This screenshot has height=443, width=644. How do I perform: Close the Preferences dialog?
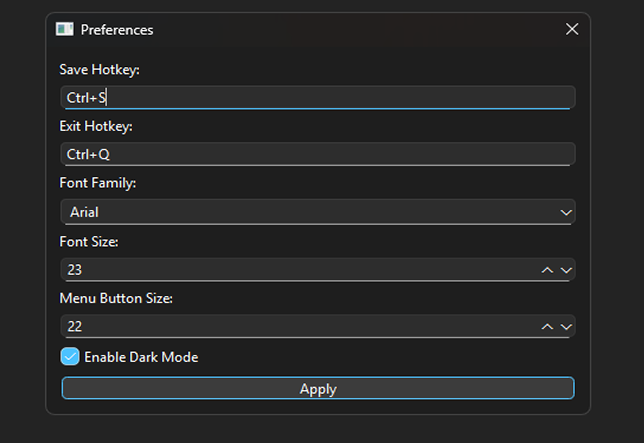[572, 29]
